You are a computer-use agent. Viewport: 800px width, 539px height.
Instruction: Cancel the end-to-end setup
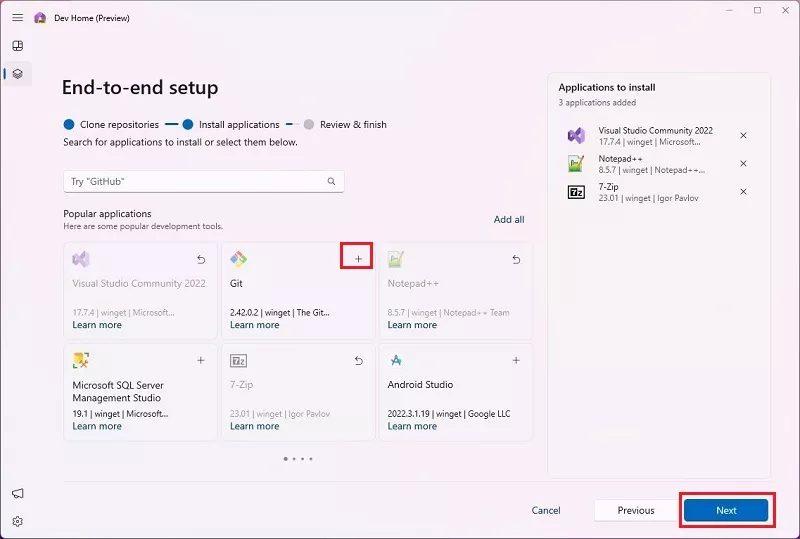[x=546, y=510]
